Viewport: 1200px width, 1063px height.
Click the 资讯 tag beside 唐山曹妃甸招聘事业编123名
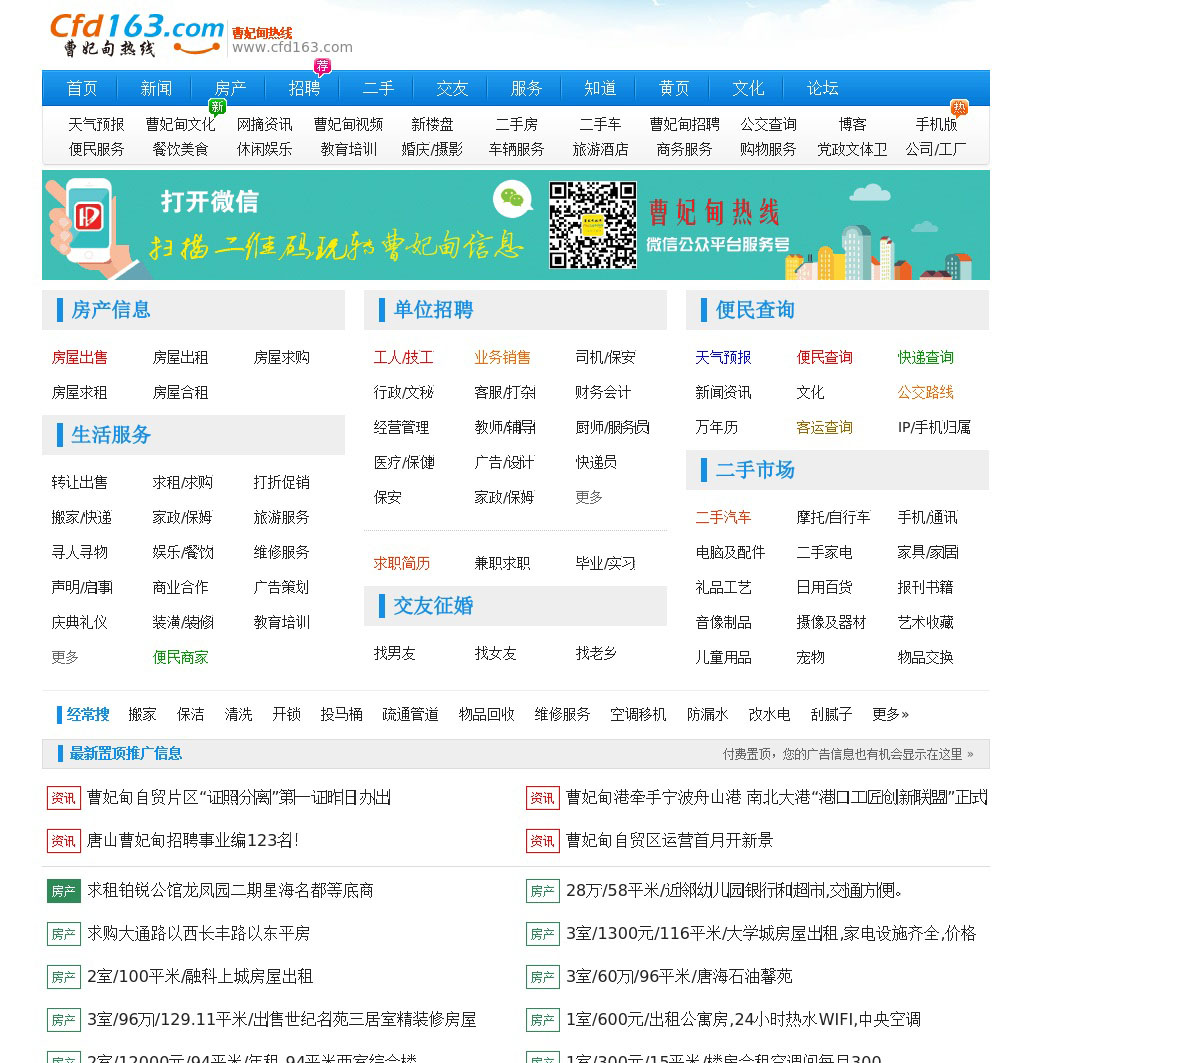click(64, 841)
